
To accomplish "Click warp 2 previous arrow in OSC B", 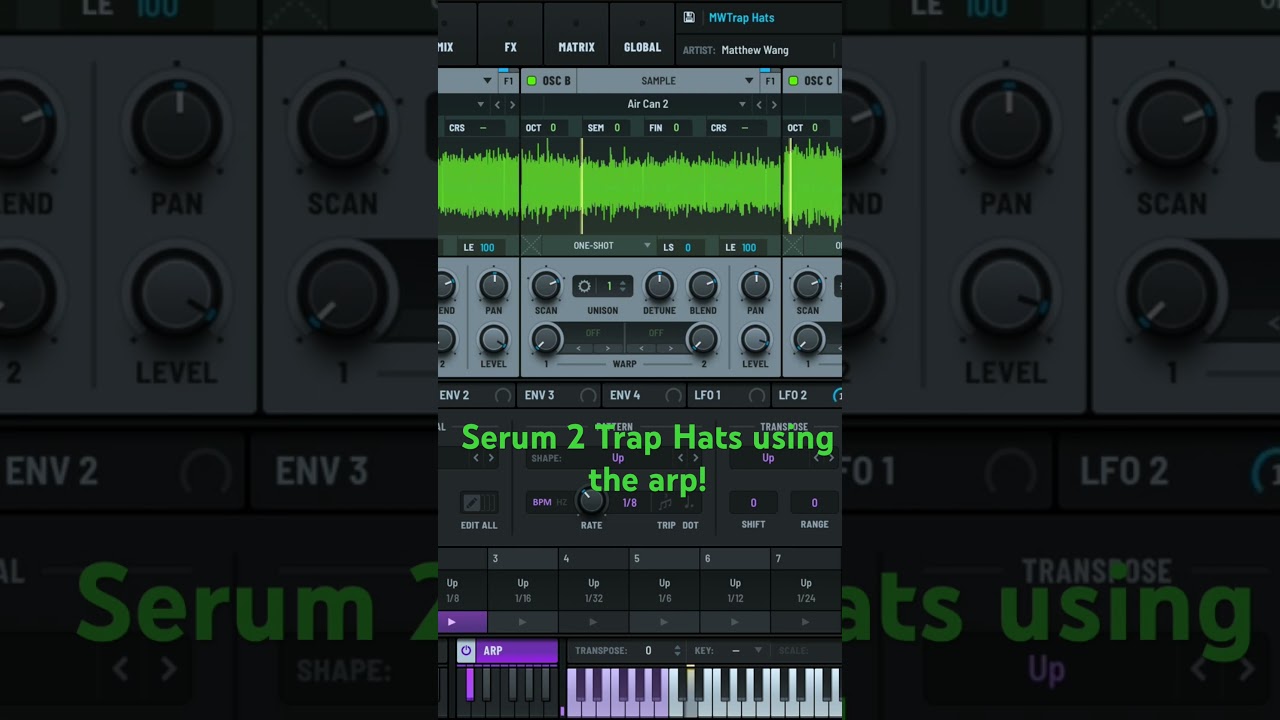I will point(643,349).
